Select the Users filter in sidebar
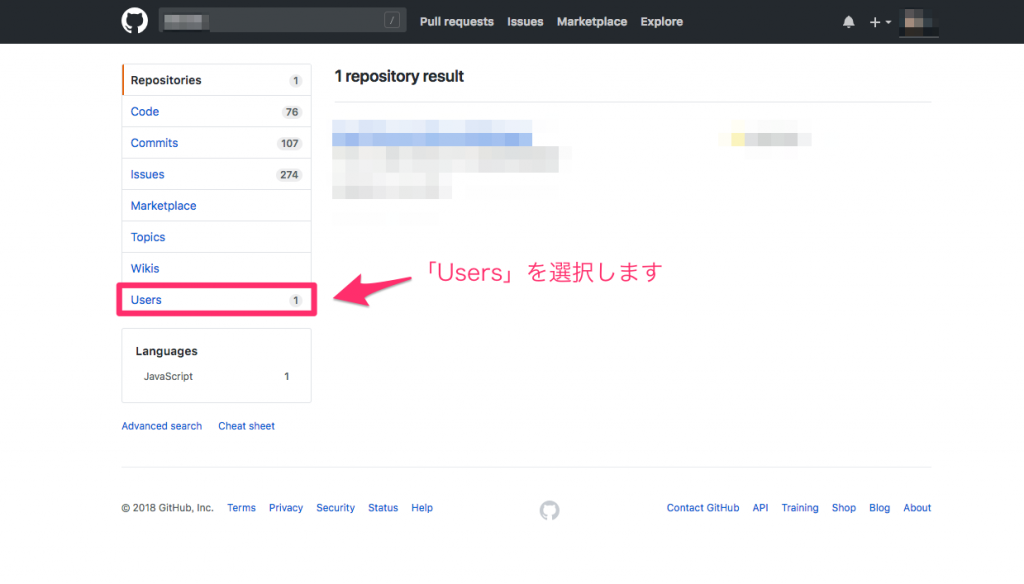Viewport: 1024px width, 584px height. pos(146,299)
